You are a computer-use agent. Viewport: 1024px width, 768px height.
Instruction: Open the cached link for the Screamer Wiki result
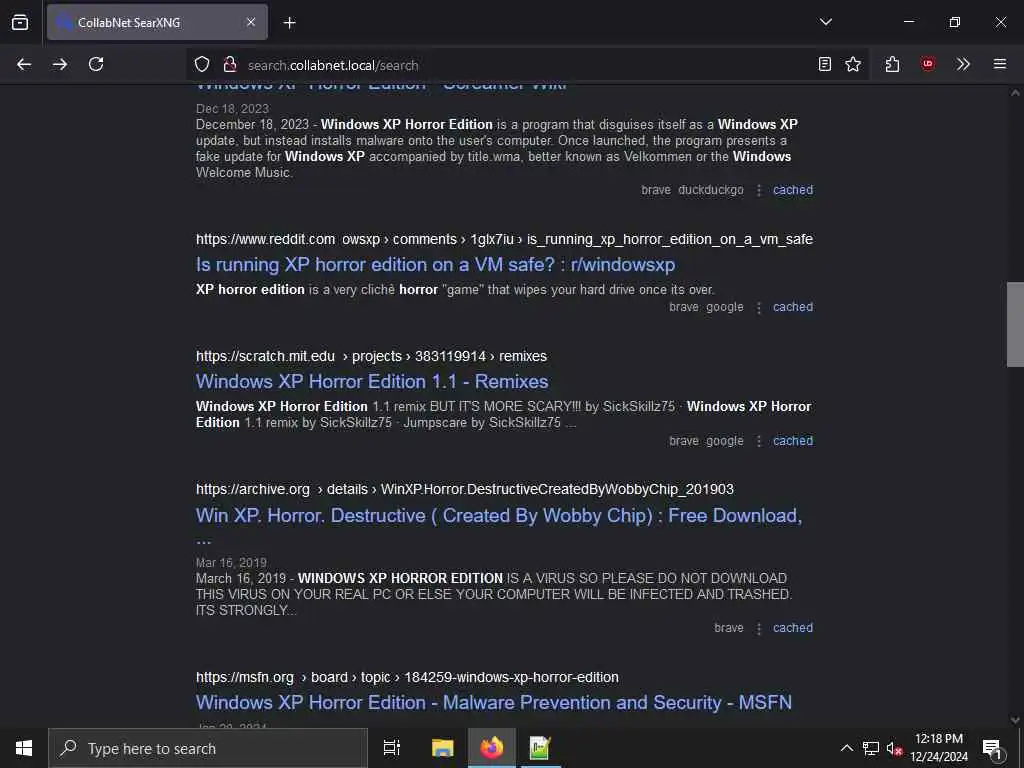tap(793, 190)
